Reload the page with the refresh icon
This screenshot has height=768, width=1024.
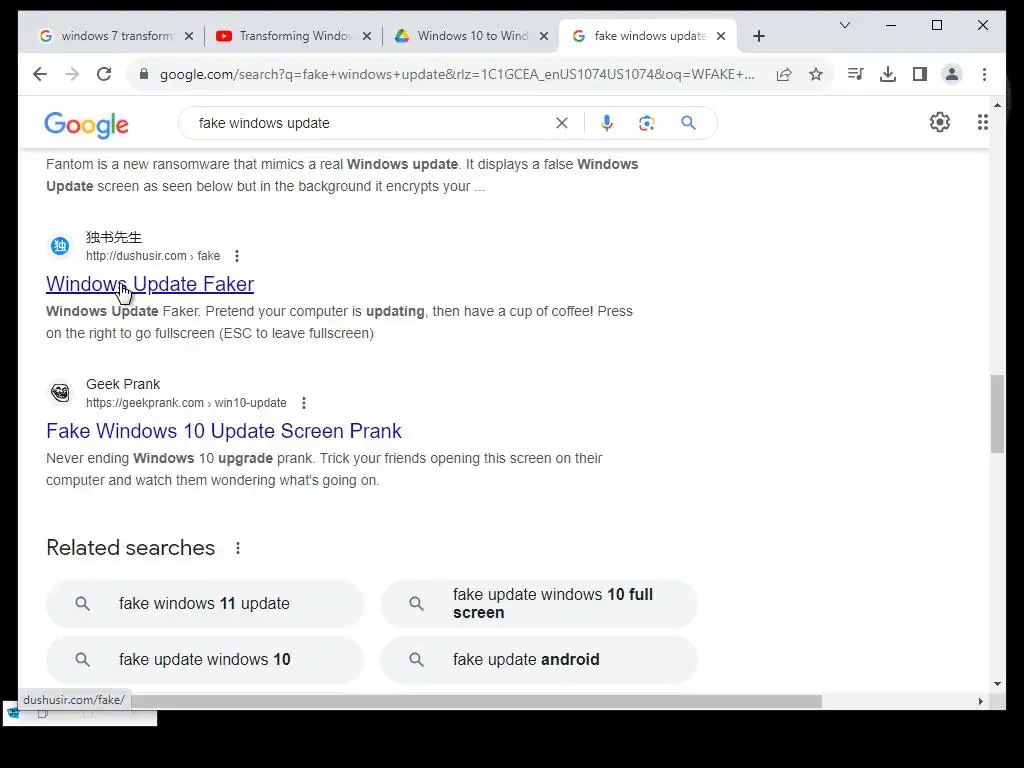click(x=104, y=74)
